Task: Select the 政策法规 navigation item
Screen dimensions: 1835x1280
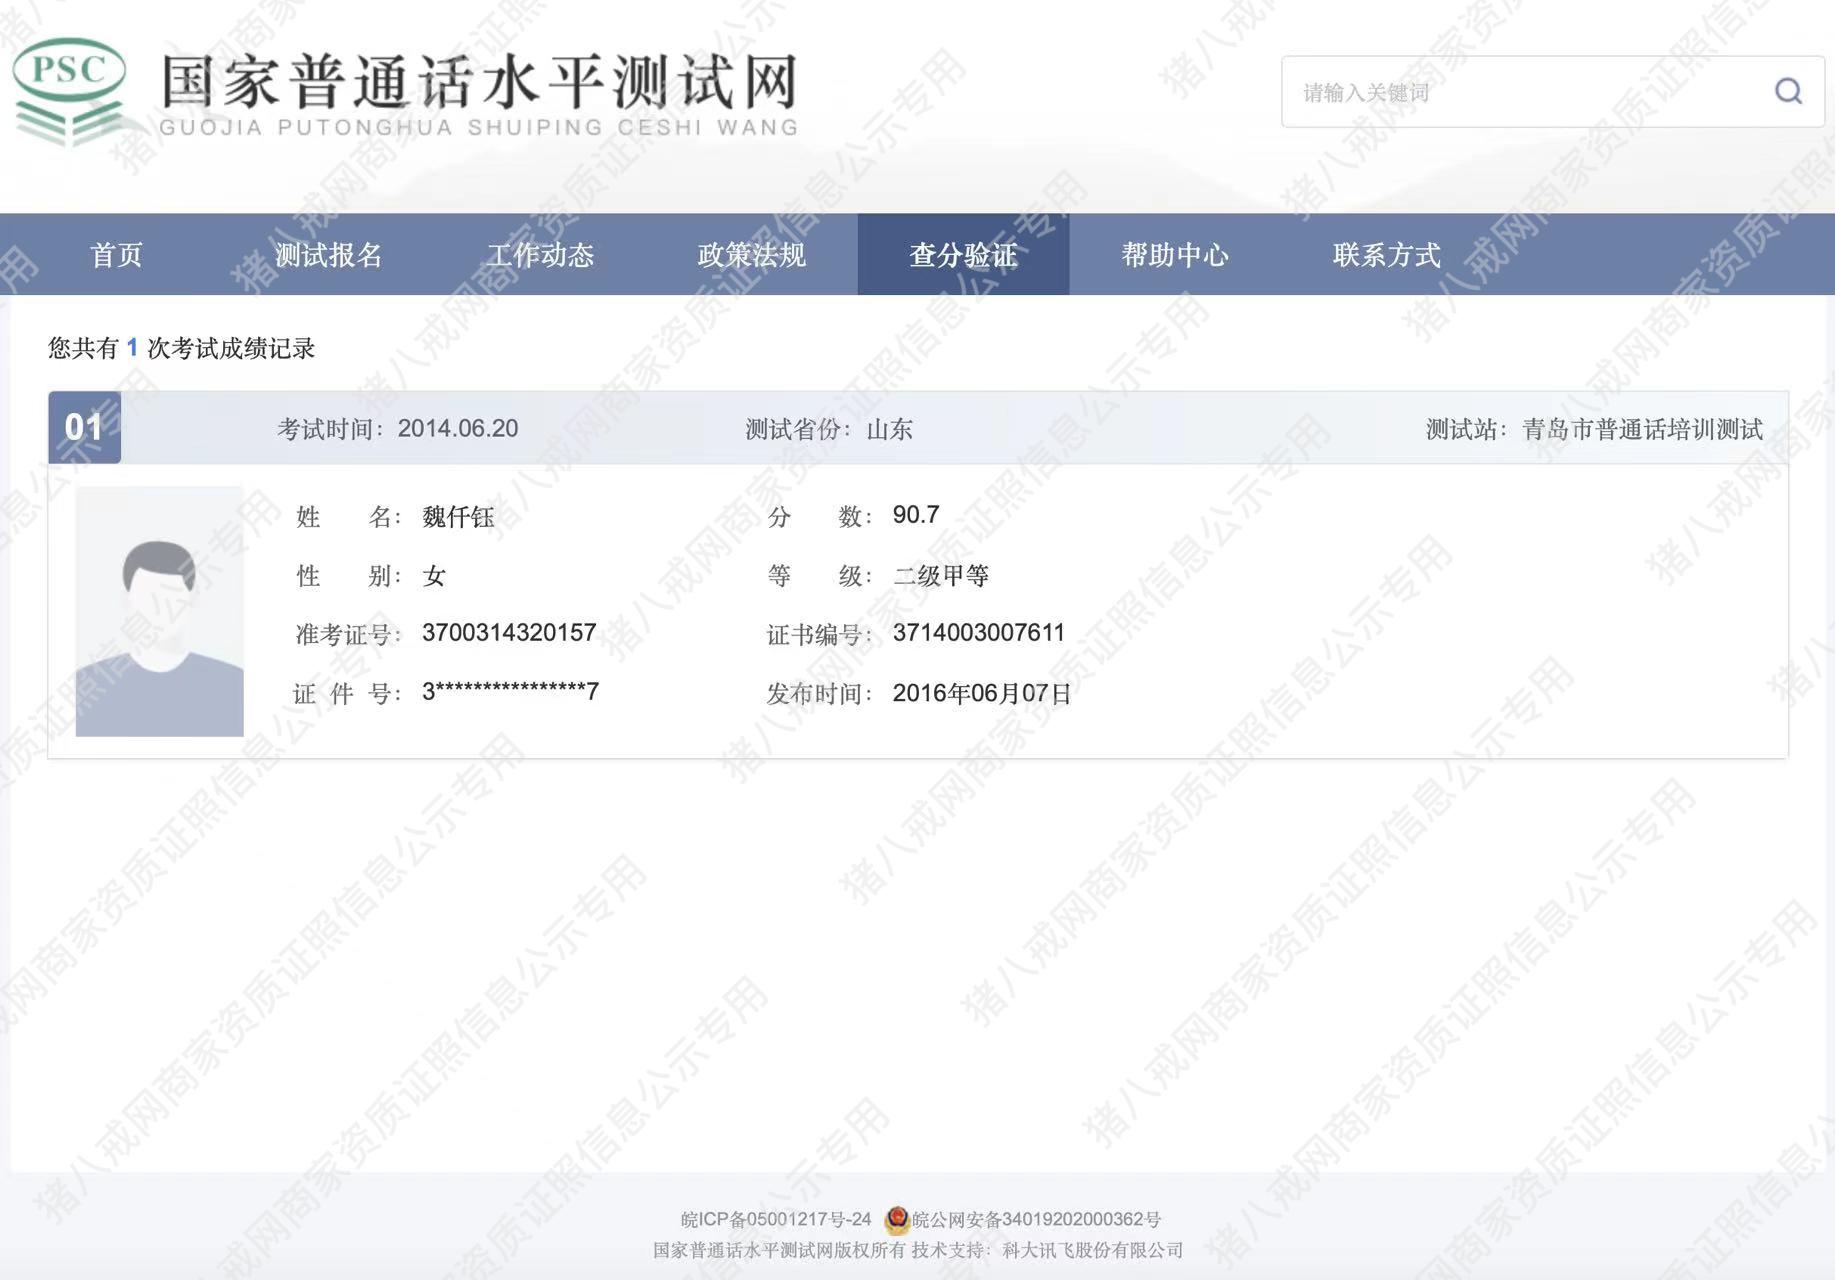Action: pos(751,255)
